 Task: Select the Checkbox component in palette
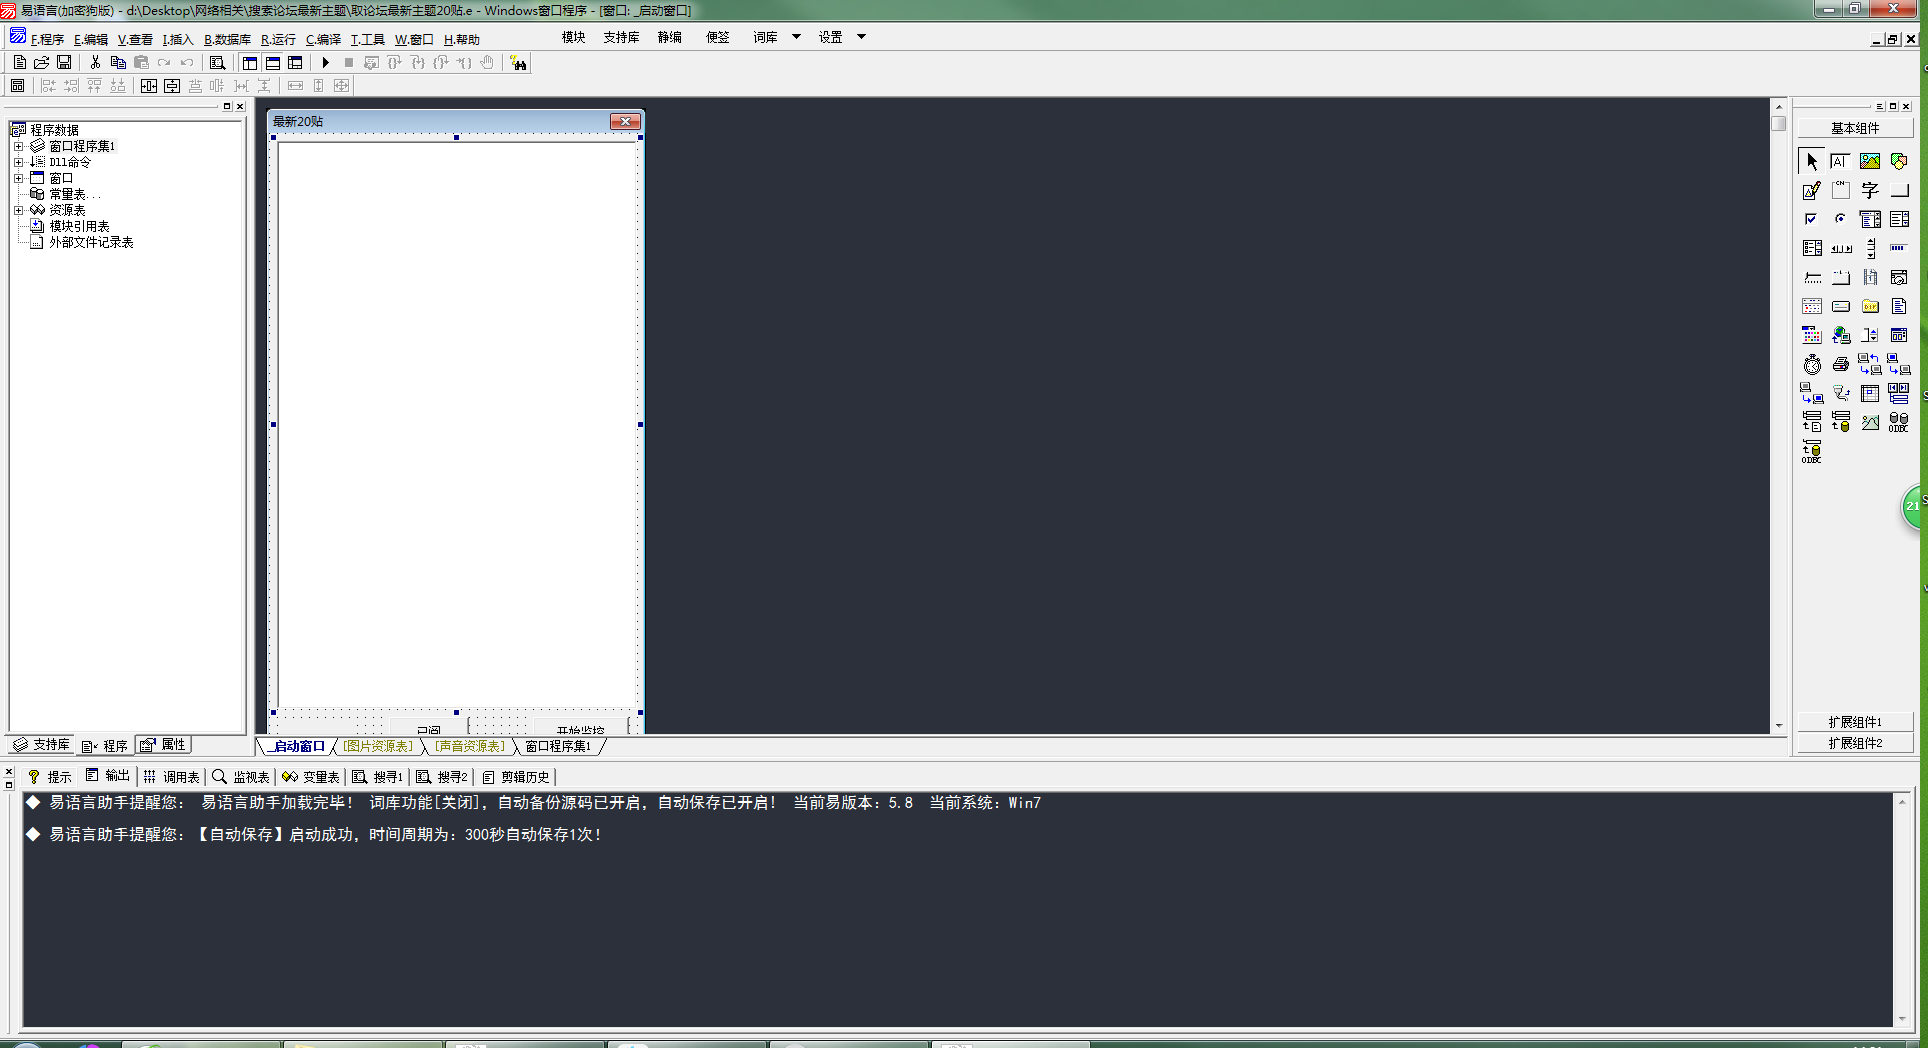click(1811, 219)
